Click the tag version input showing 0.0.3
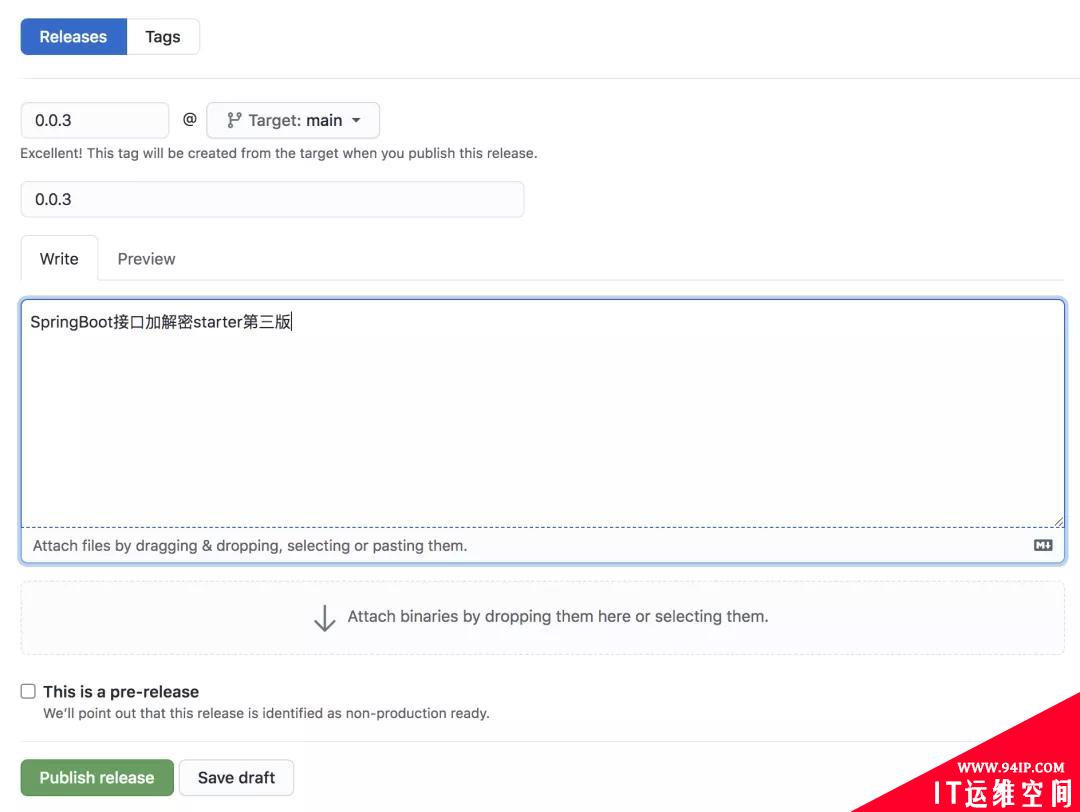 (94, 121)
